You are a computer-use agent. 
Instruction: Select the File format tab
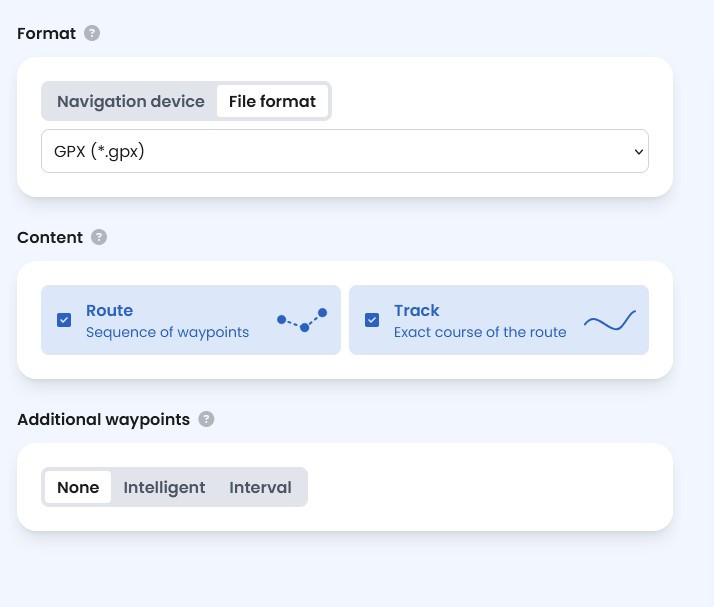click(x=272, y=102)
